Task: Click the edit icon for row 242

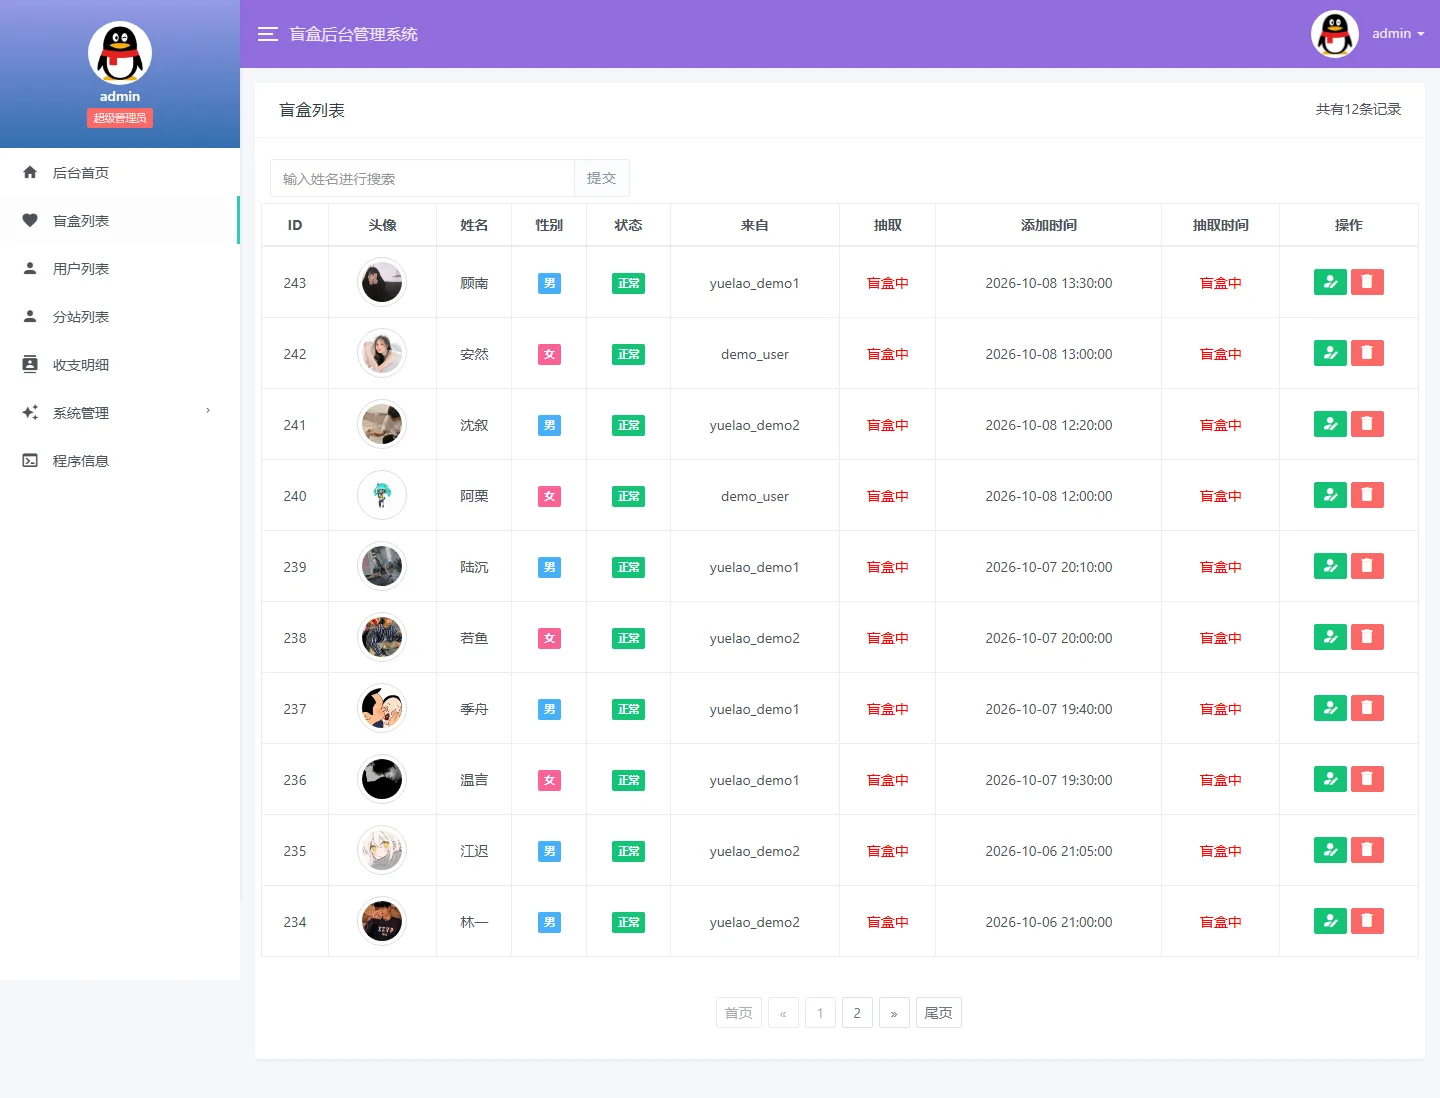Action: tap(1330, 353)
